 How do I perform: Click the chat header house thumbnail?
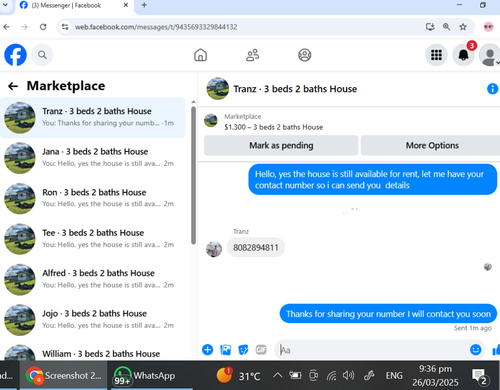[218, 89]
